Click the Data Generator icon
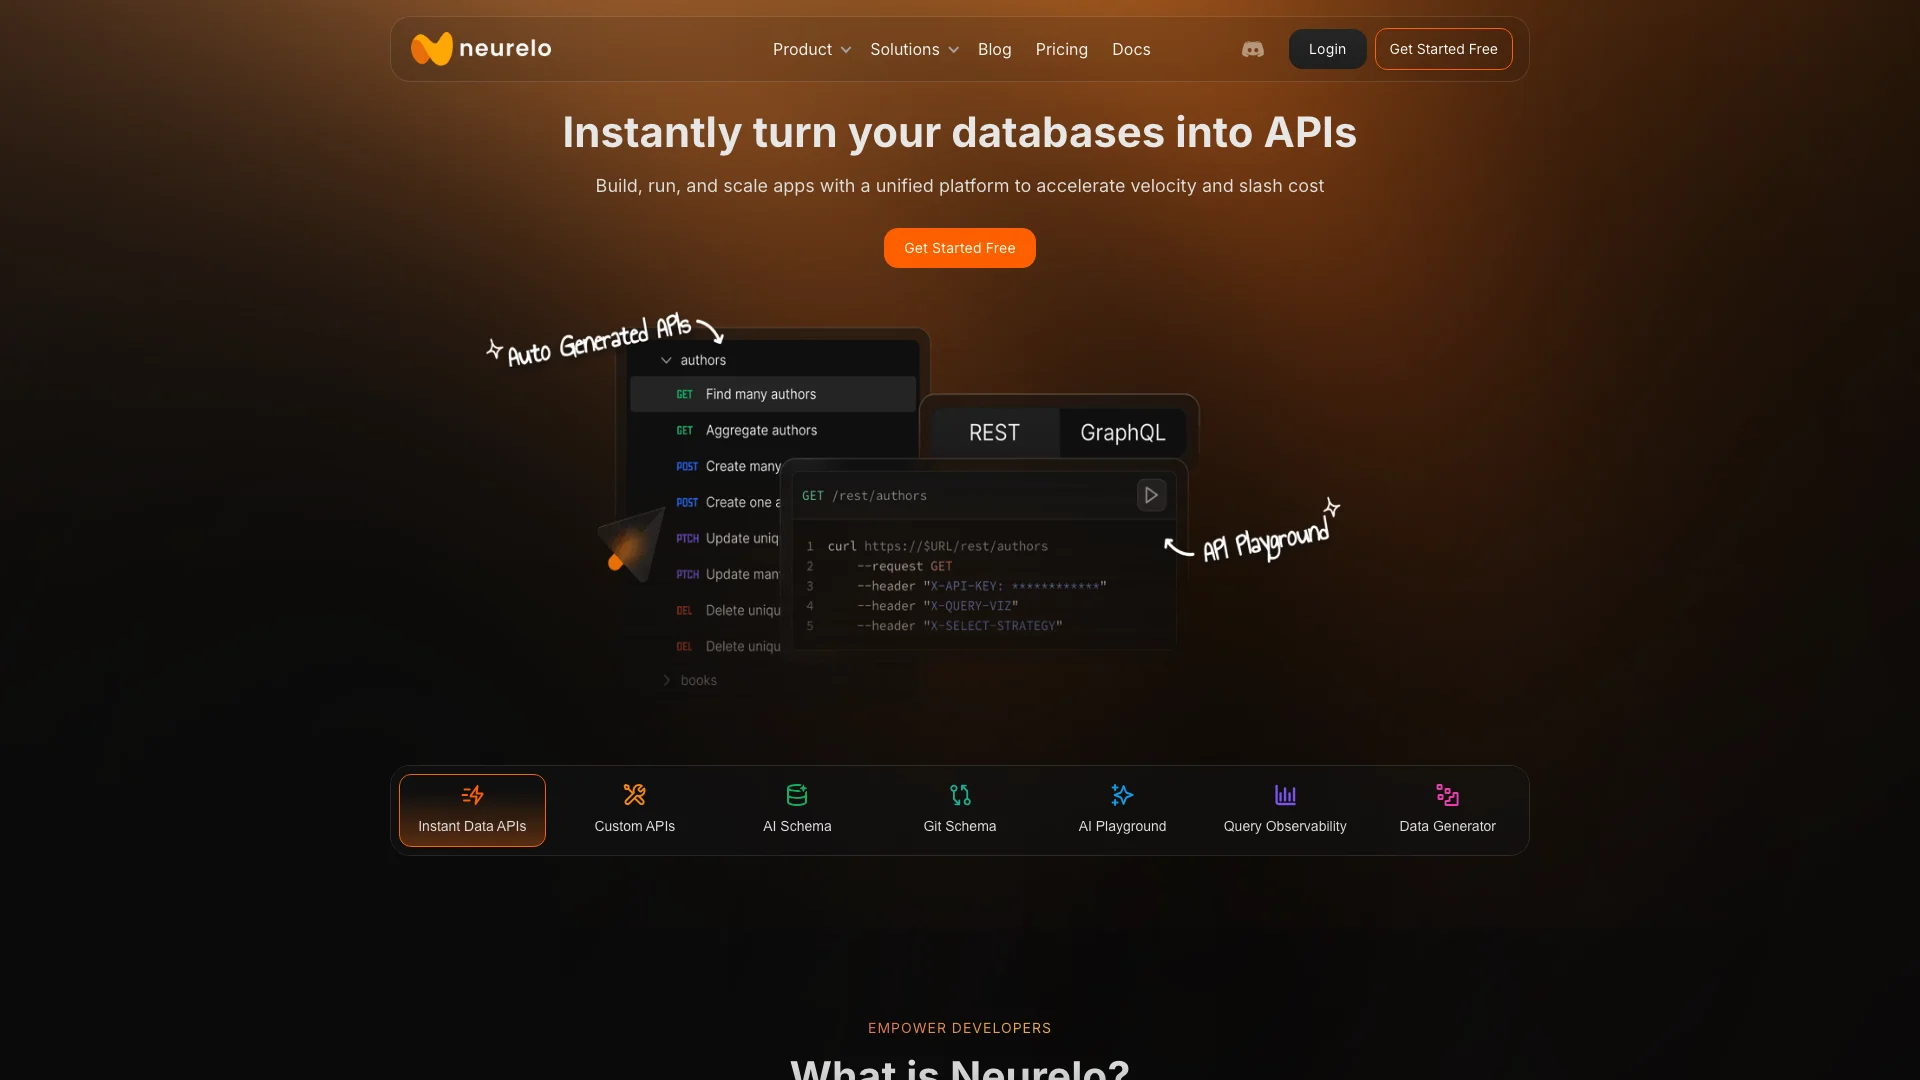Image resolution: width=1920 pixels, height=1080 pixels. pos(1447,794)
